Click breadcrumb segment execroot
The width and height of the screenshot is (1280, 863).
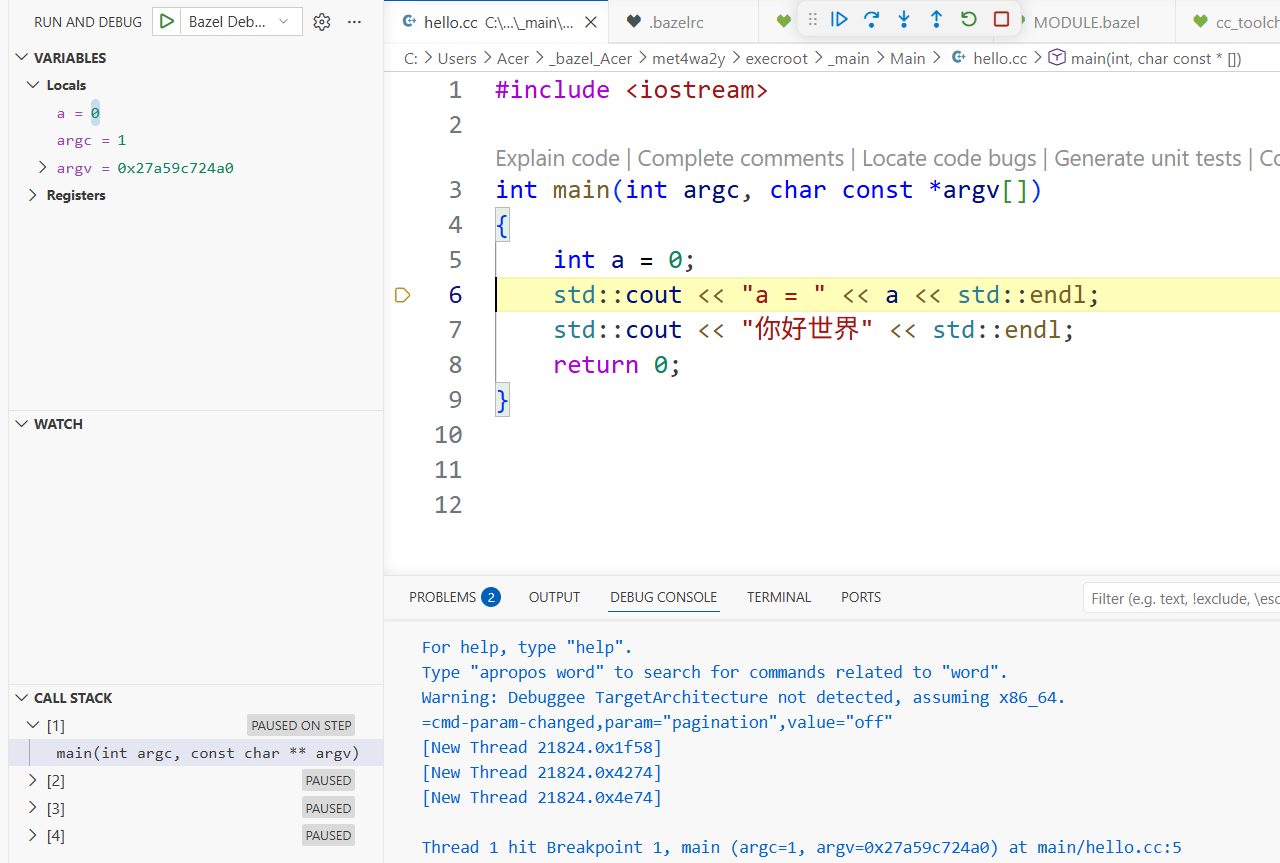(776, 58)
